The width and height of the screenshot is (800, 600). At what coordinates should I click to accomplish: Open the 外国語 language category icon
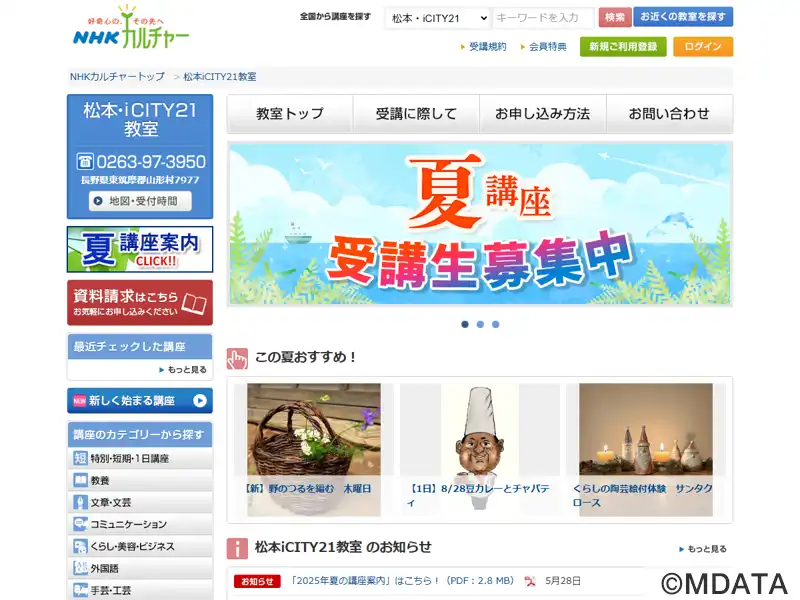(80, 568)
